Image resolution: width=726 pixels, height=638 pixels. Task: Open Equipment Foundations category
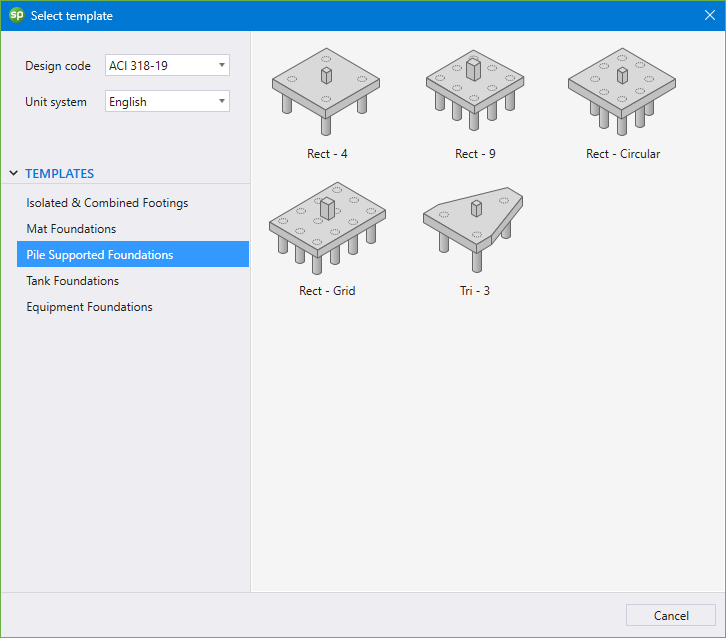[x=89, y=307]
